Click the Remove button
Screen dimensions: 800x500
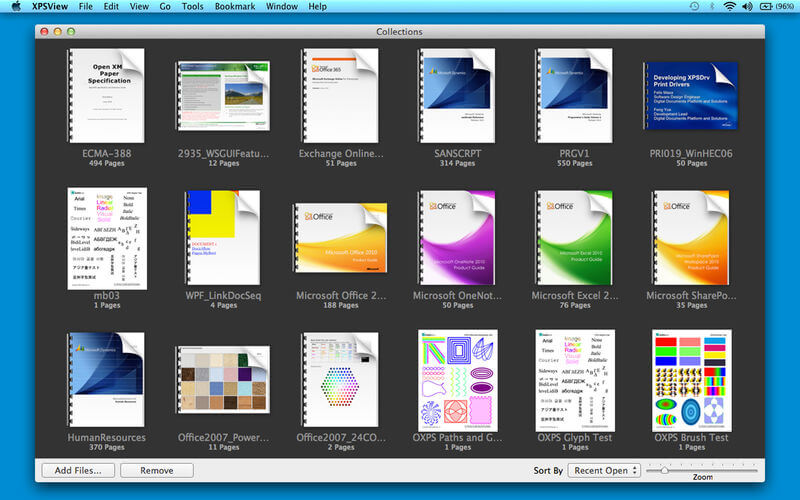pos(157,470)
